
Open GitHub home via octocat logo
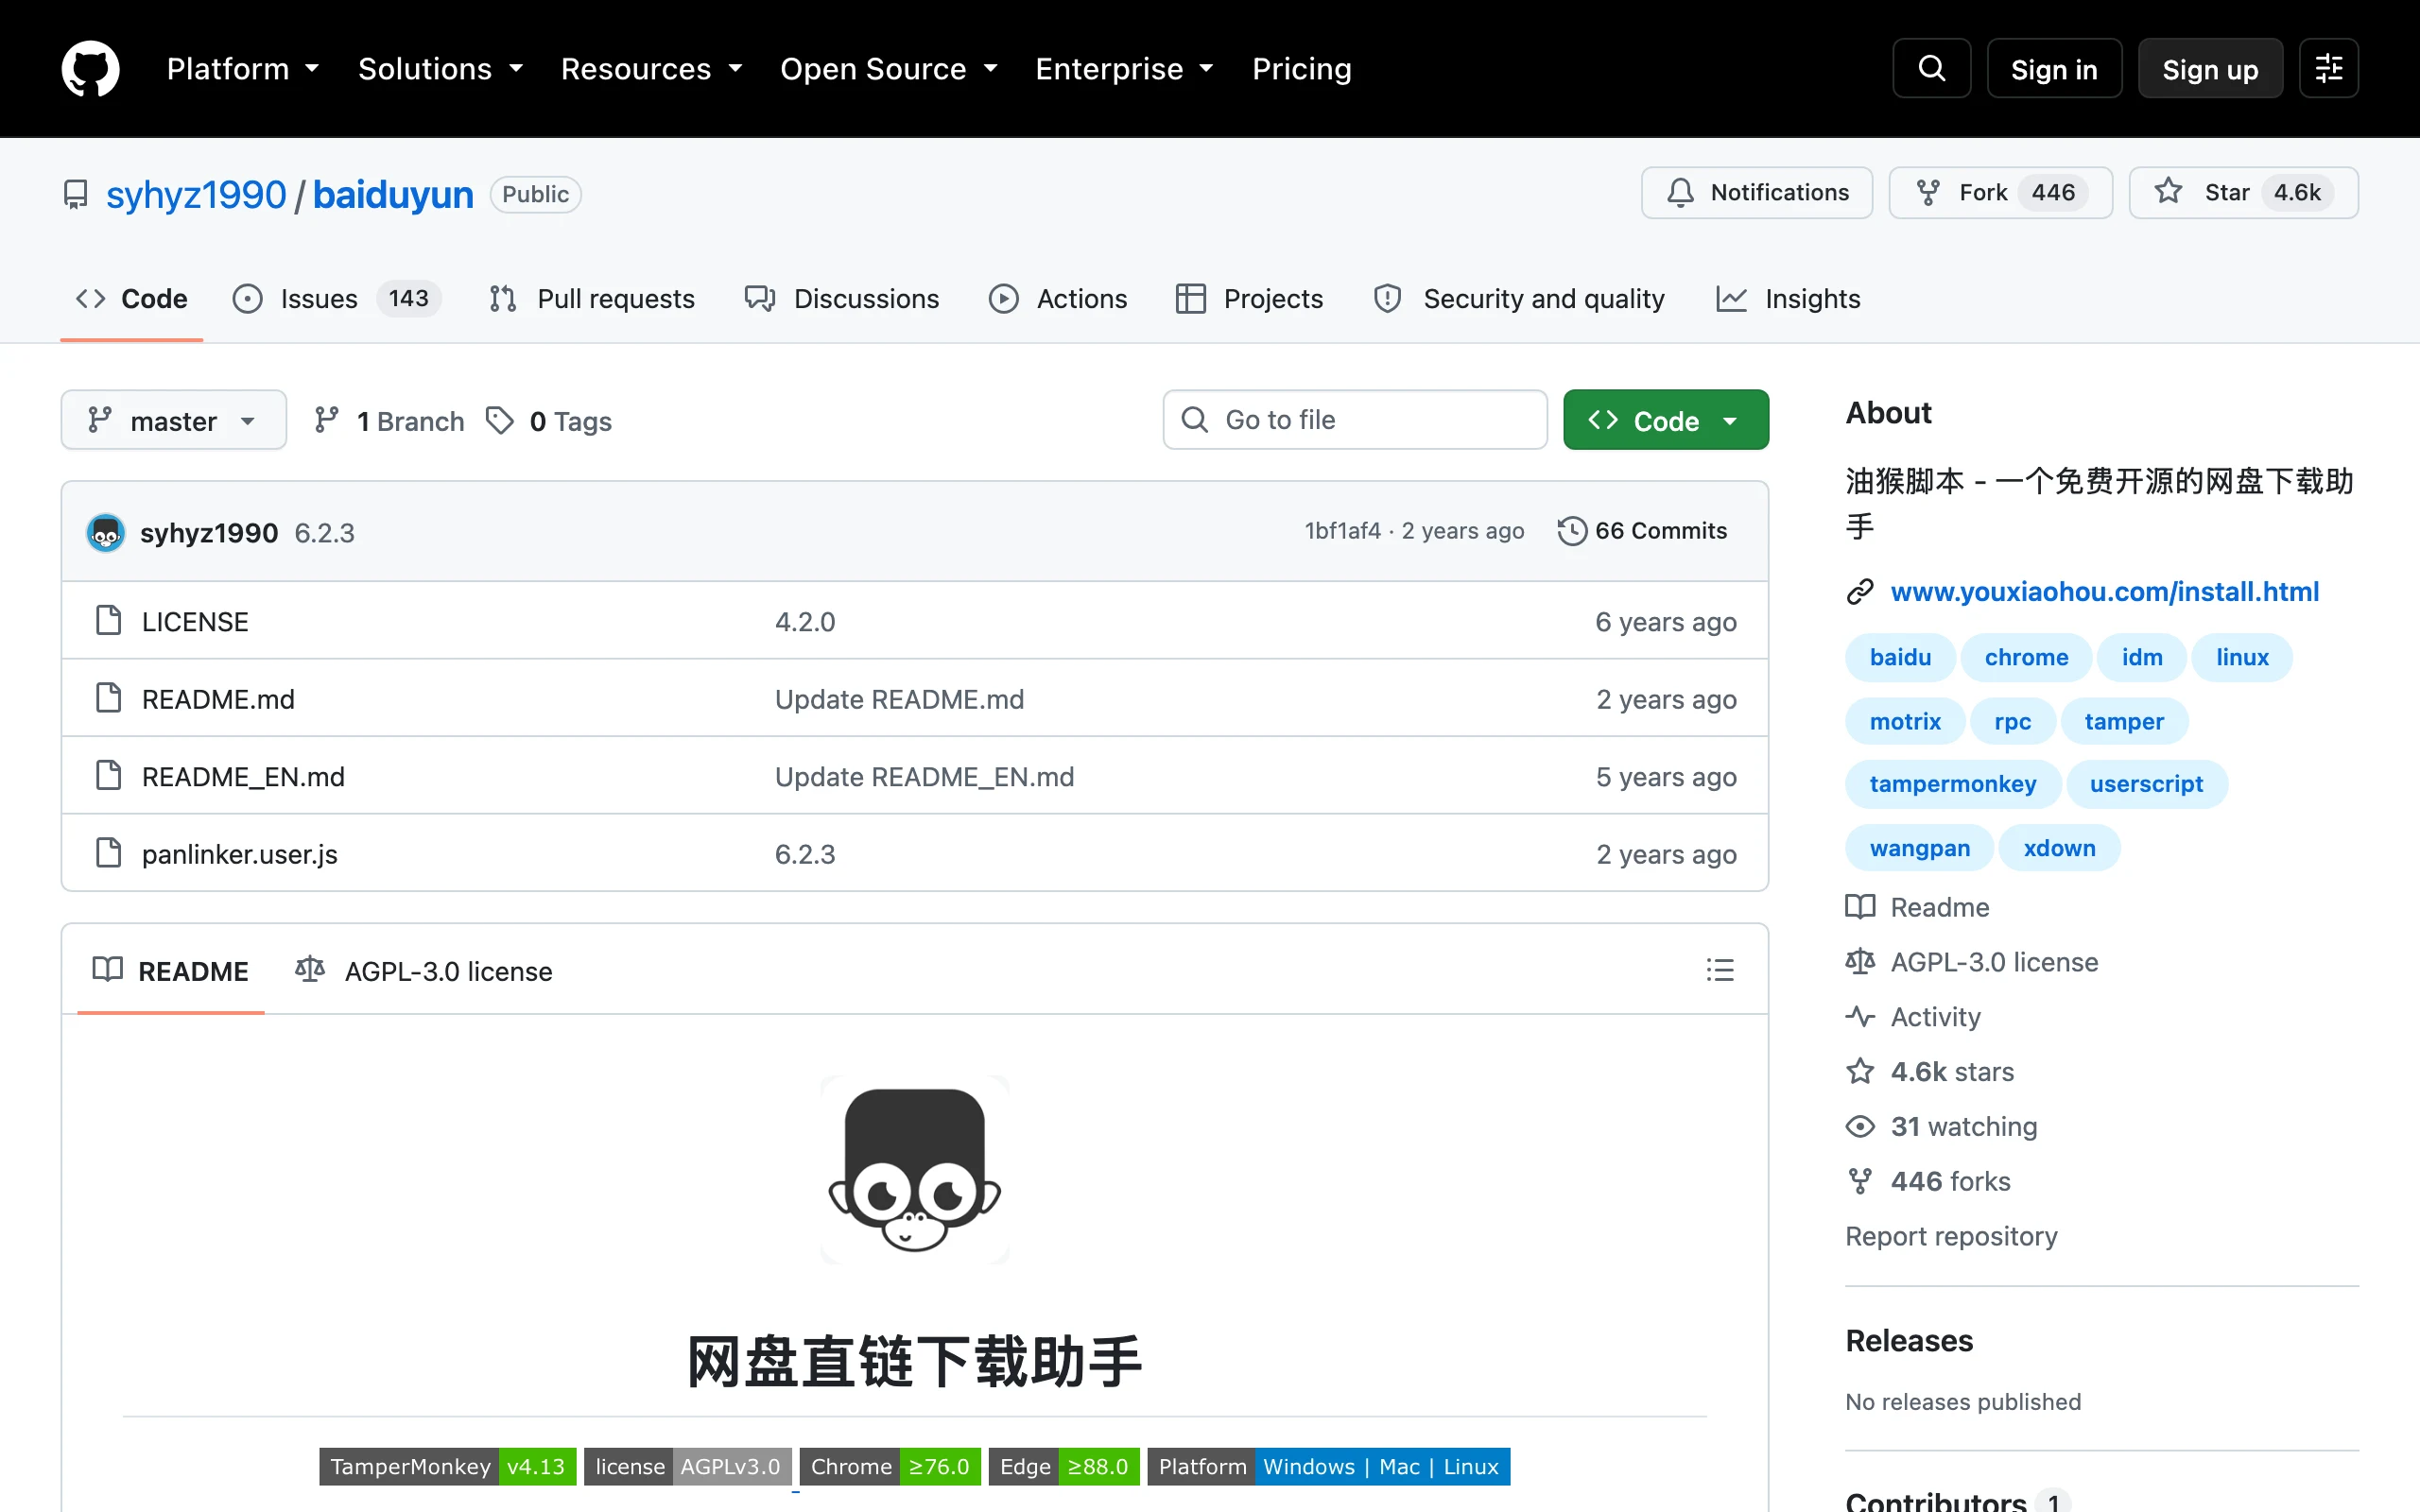point(90,68)
